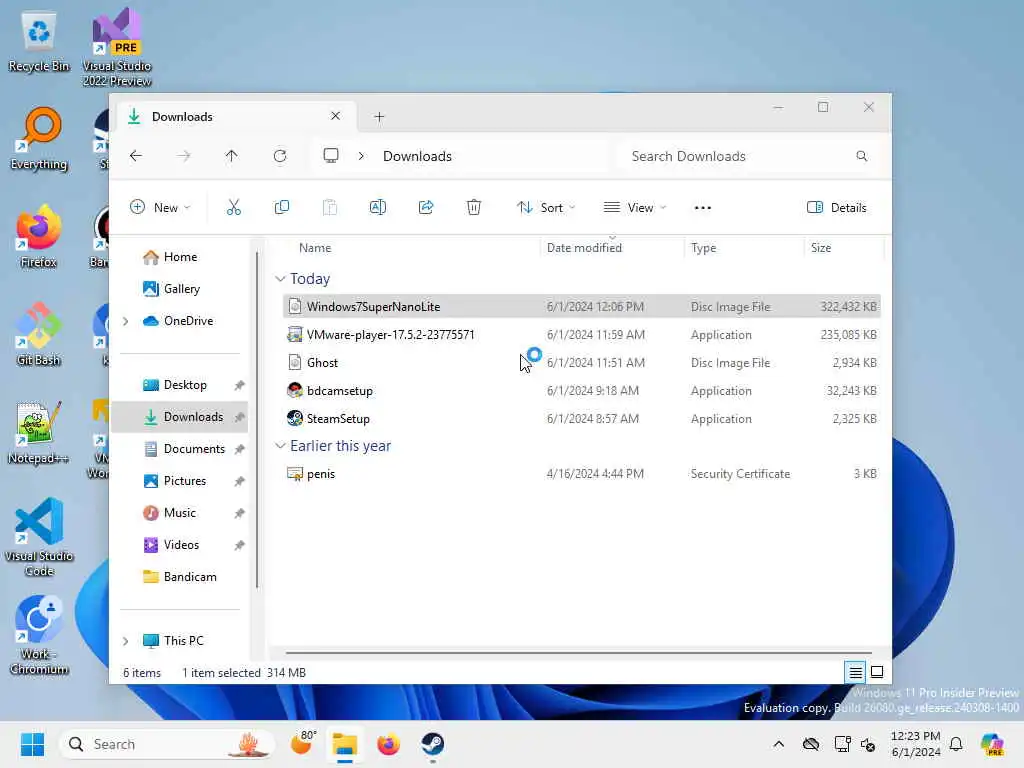Select the Downloads tab

pos(235,117)
